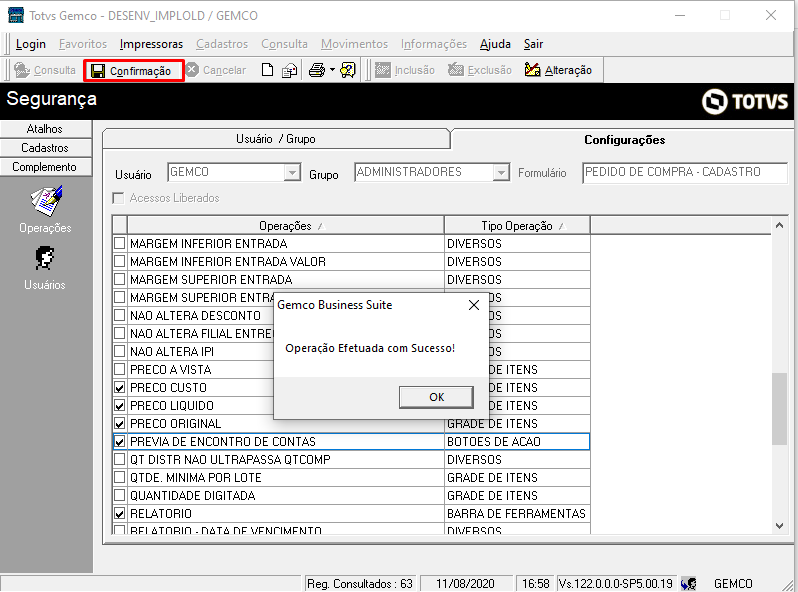Viewport: 798px width, 592px height.
Task: Open the printer dropdown arrow
Action: [x=332, y=70]
